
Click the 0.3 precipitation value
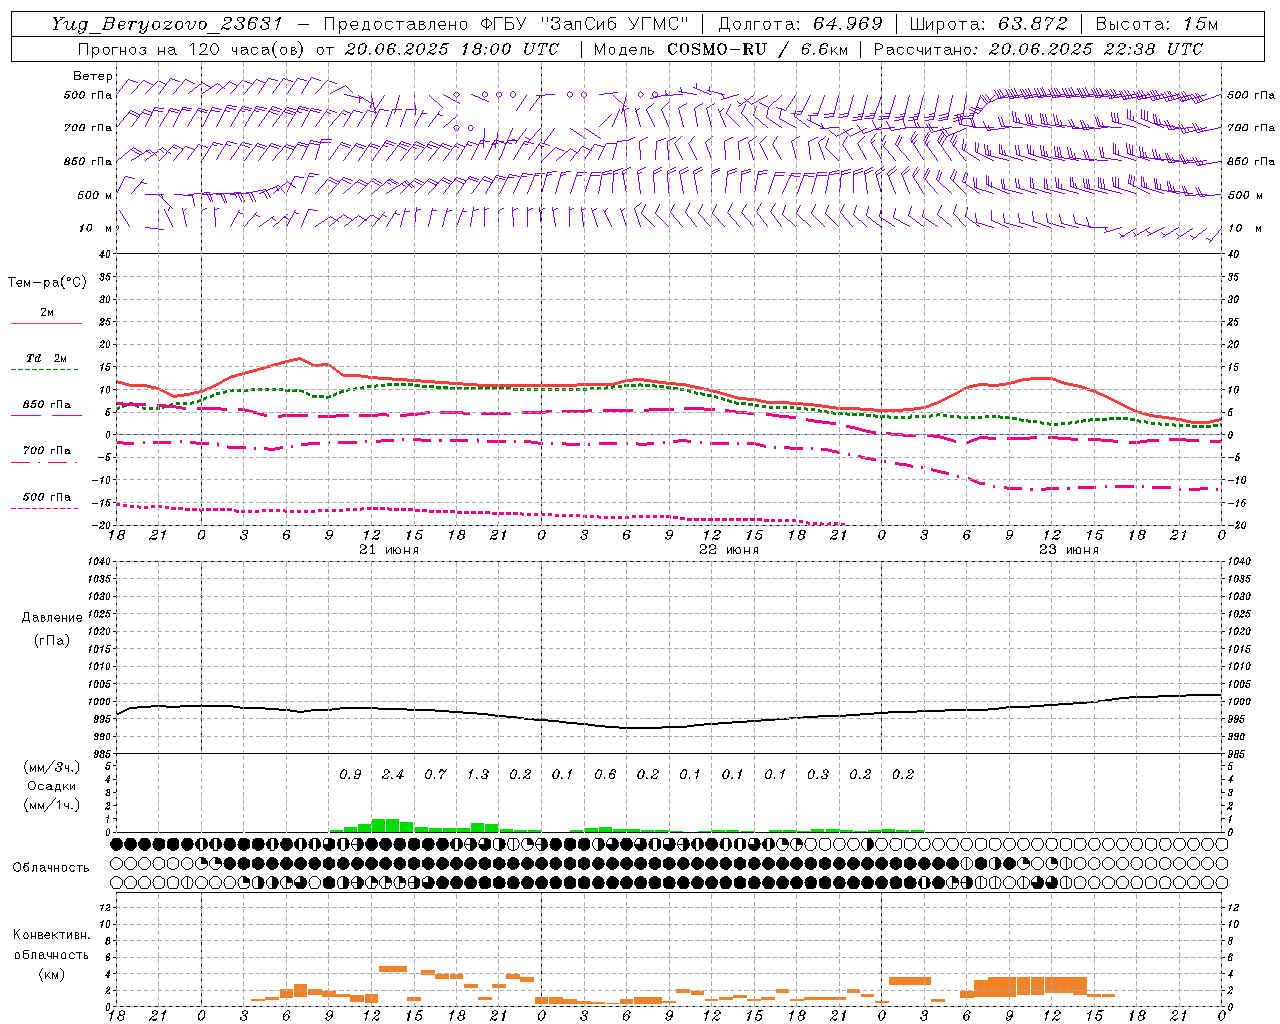(818, 774)
